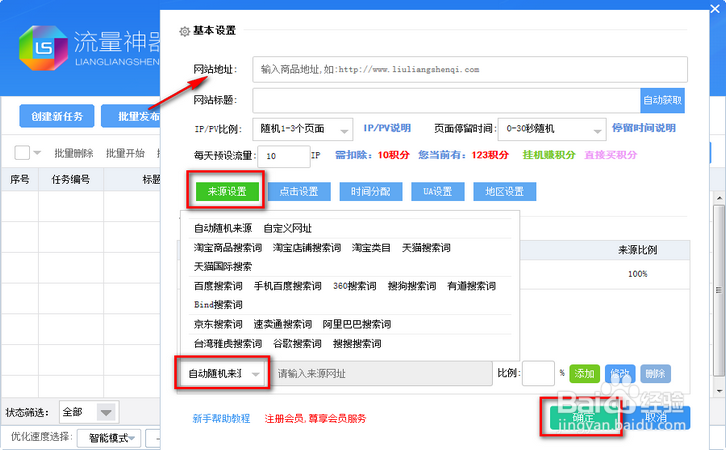The height and width of the screenshot is (450, 726).
Task: Choose 阿里巴巴搜索词 from the source list
Action: tap(357, 324)
